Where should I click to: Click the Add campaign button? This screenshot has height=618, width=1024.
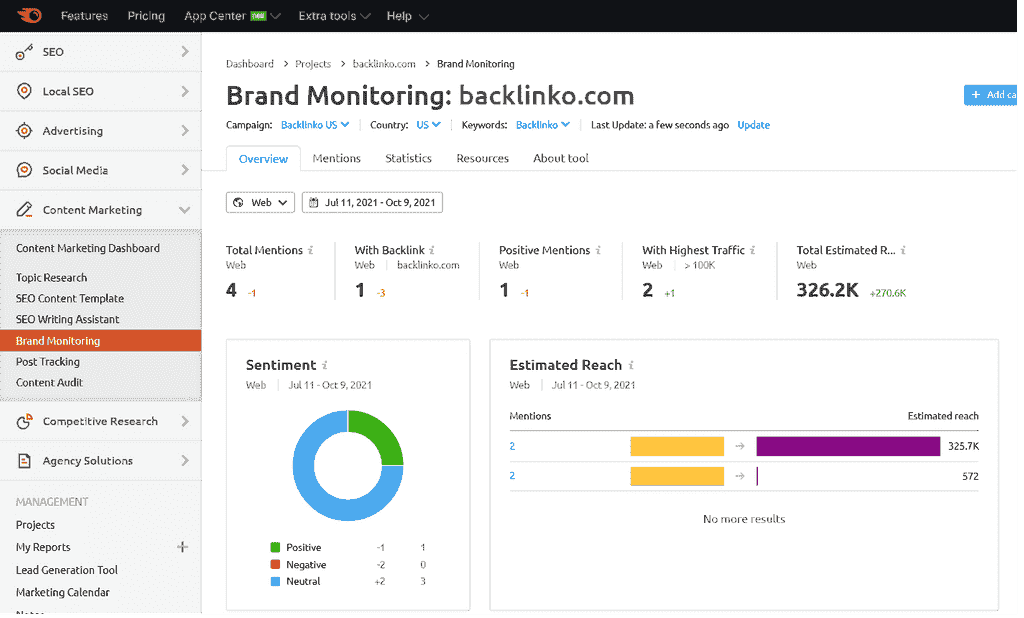click(x=990, y=95)
